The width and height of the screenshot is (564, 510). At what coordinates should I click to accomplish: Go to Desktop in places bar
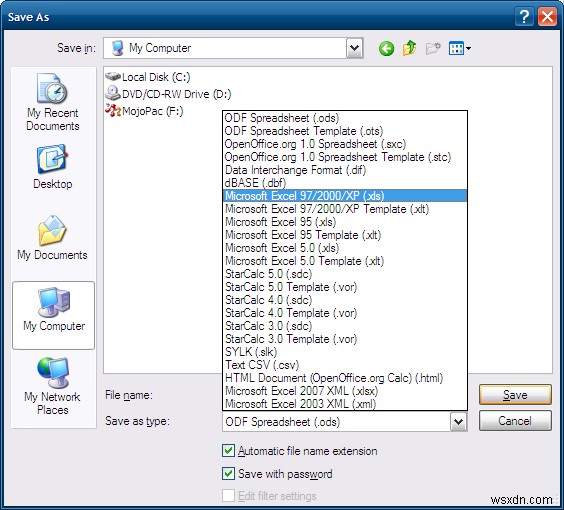(53, 167)
